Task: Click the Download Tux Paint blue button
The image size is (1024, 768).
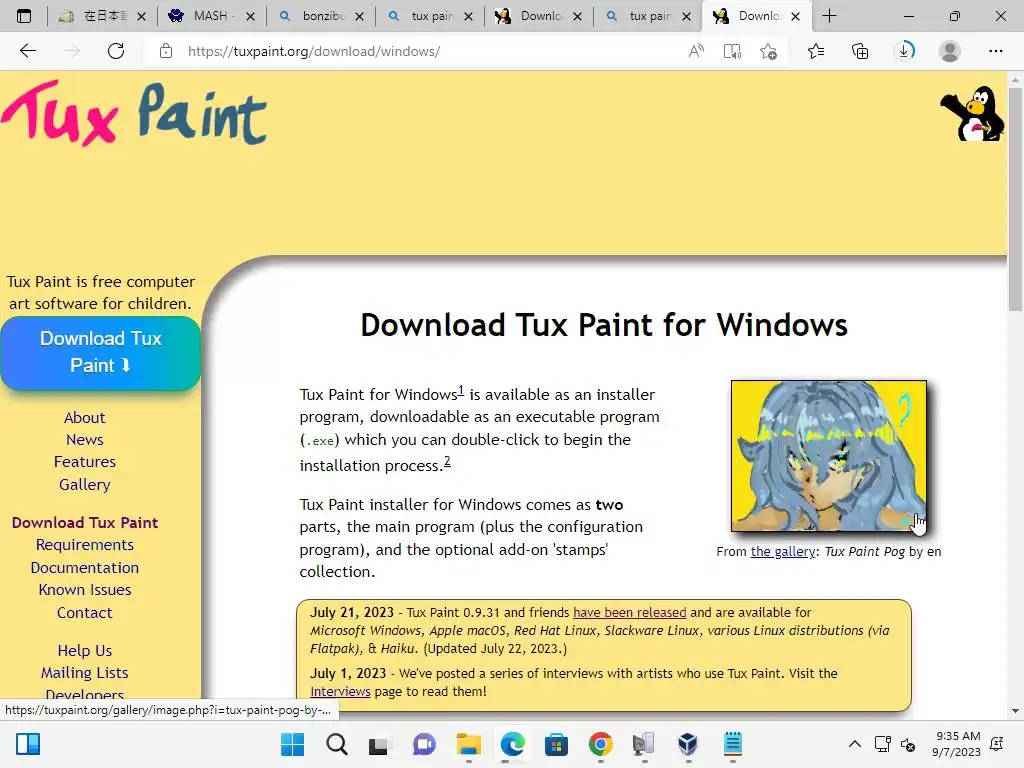Action: point(101,353)
